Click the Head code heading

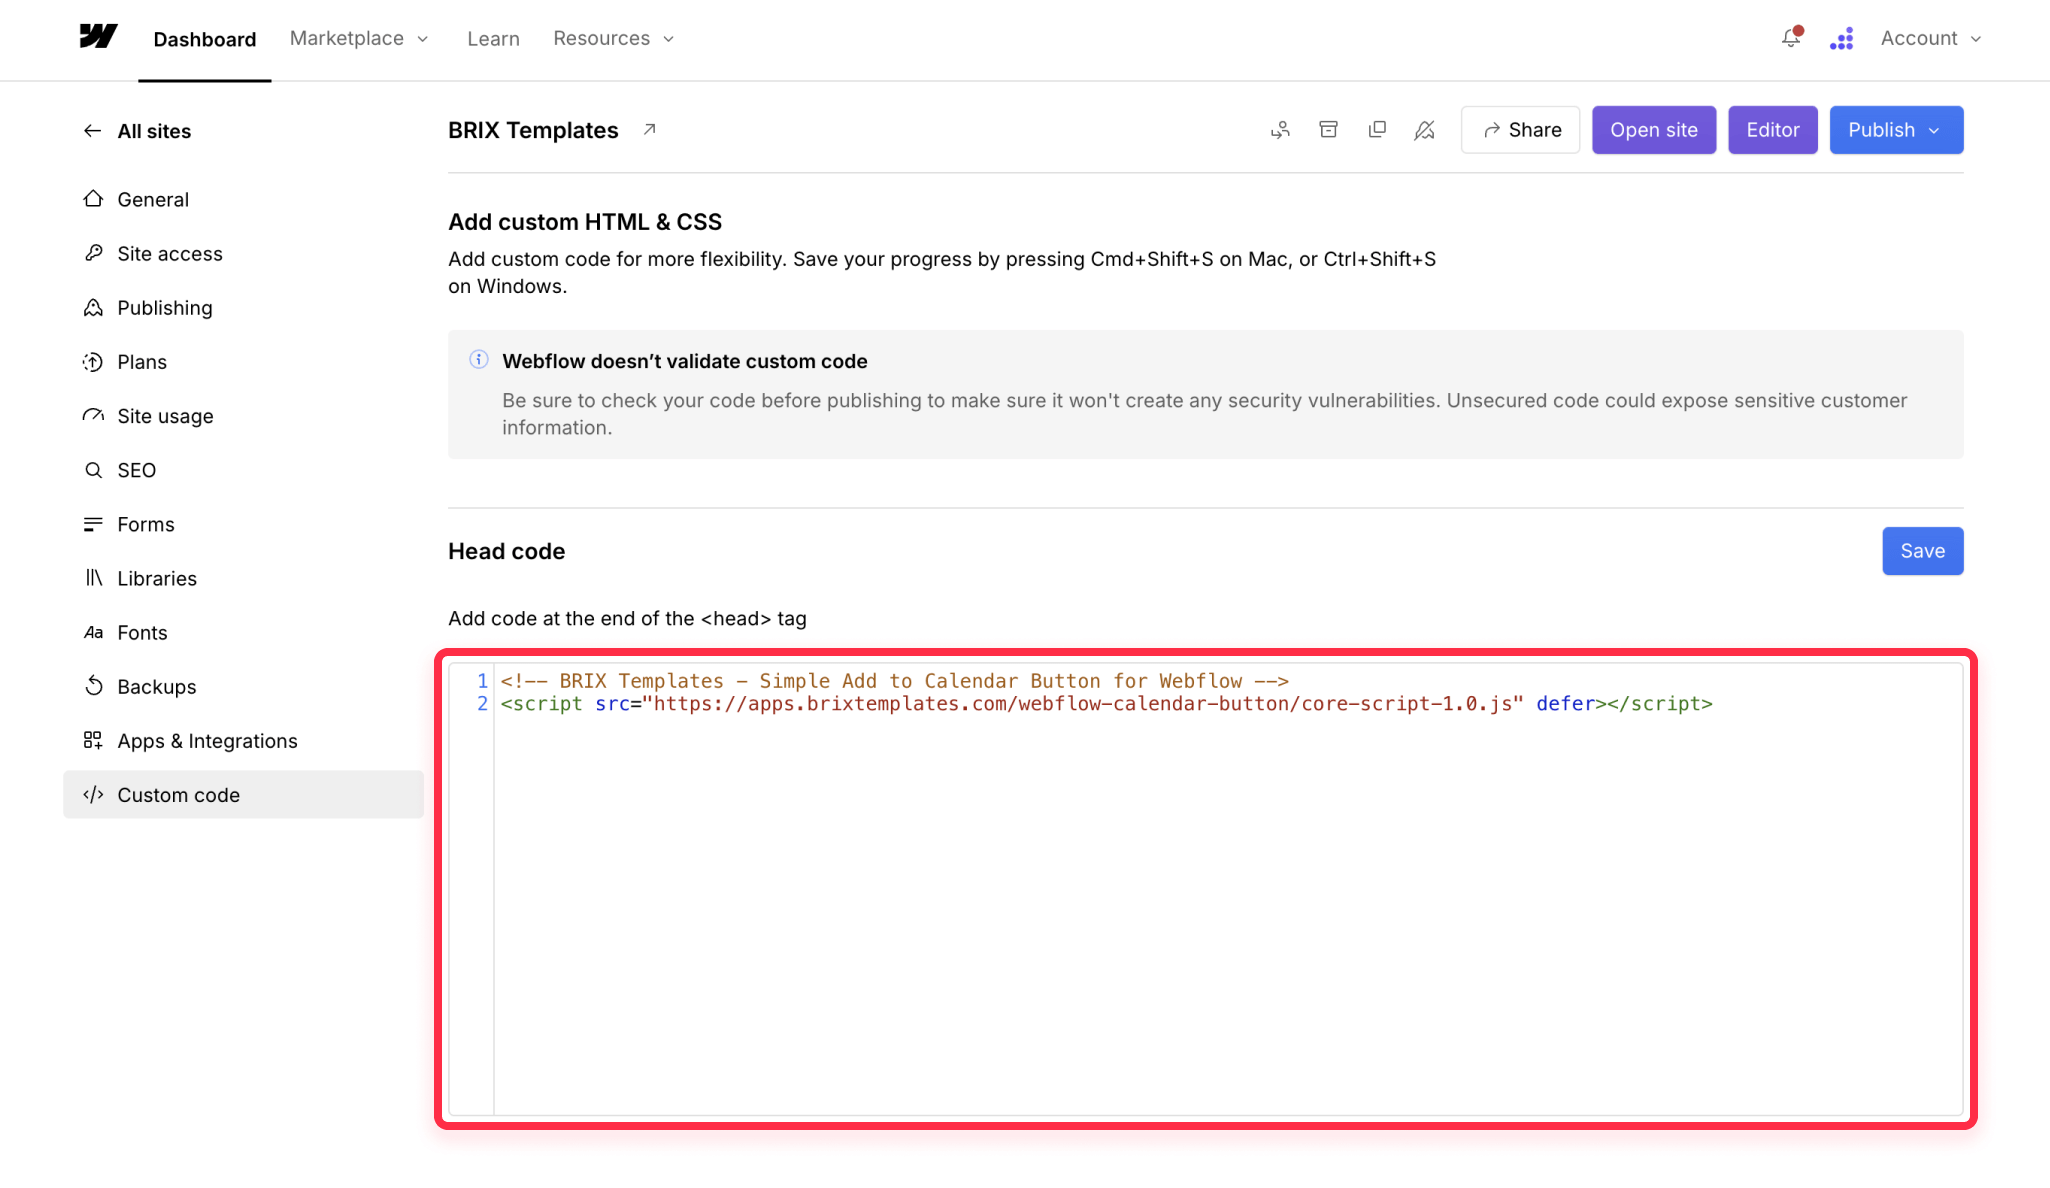point(507,551)
